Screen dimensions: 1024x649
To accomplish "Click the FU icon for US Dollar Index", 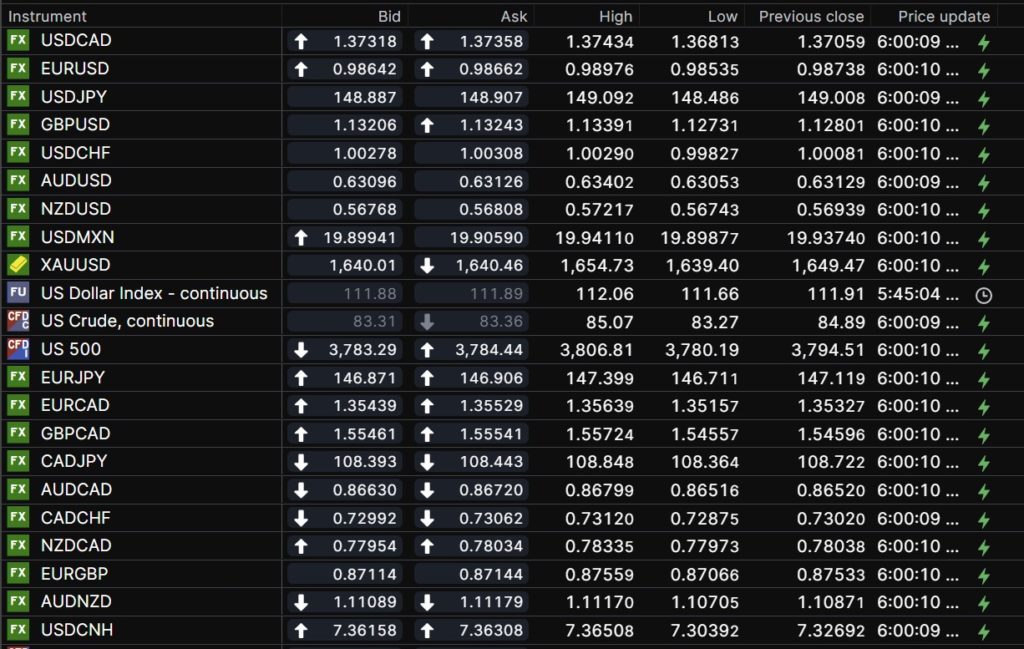I will click(x=18, y=293).
